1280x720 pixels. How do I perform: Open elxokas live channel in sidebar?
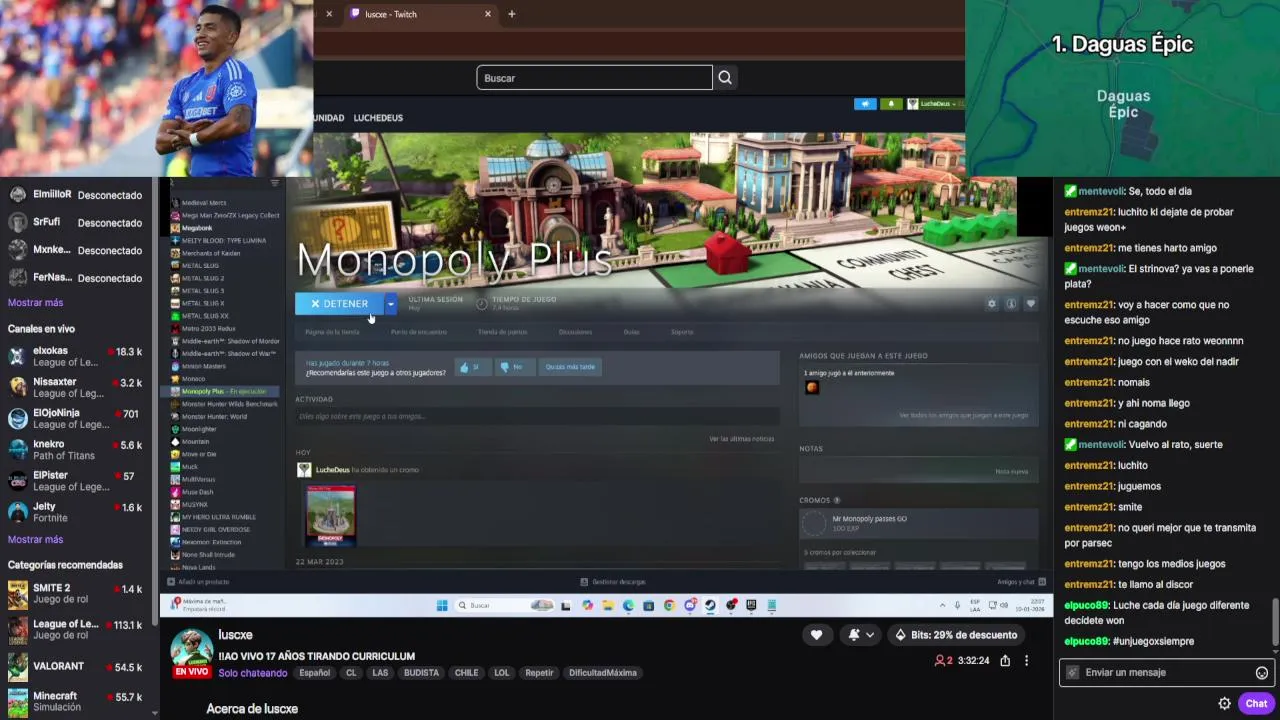(77, 357)
